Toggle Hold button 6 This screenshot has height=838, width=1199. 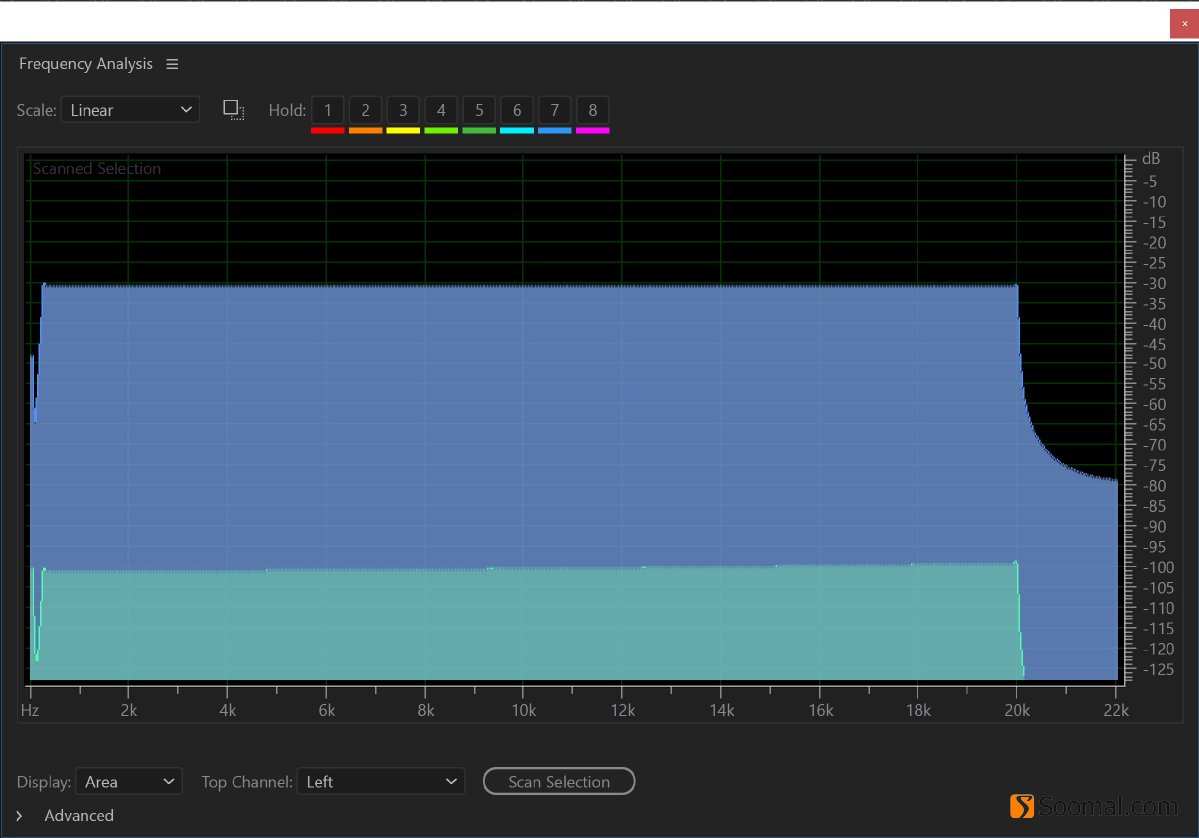517,110
